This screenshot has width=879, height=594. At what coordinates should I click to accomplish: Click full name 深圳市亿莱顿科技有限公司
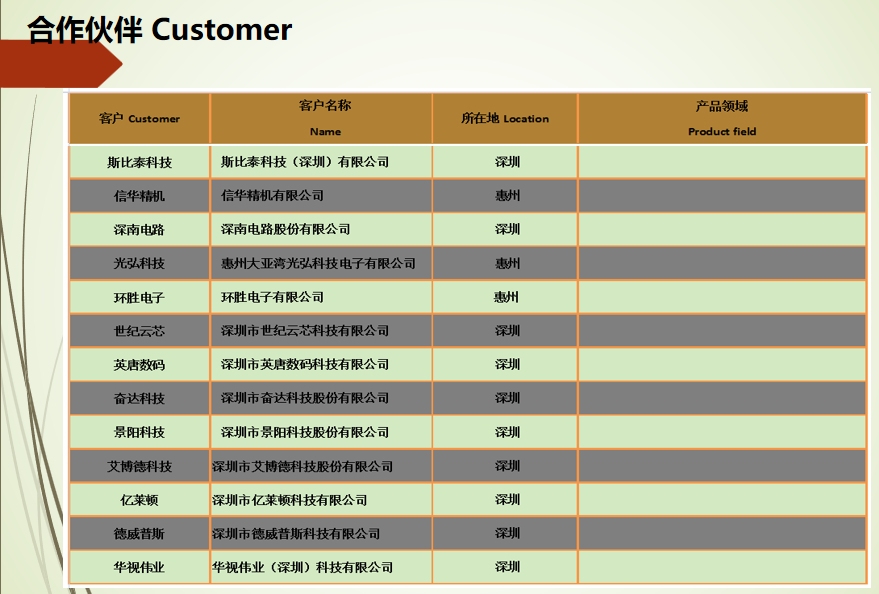[x=290, y=500]
